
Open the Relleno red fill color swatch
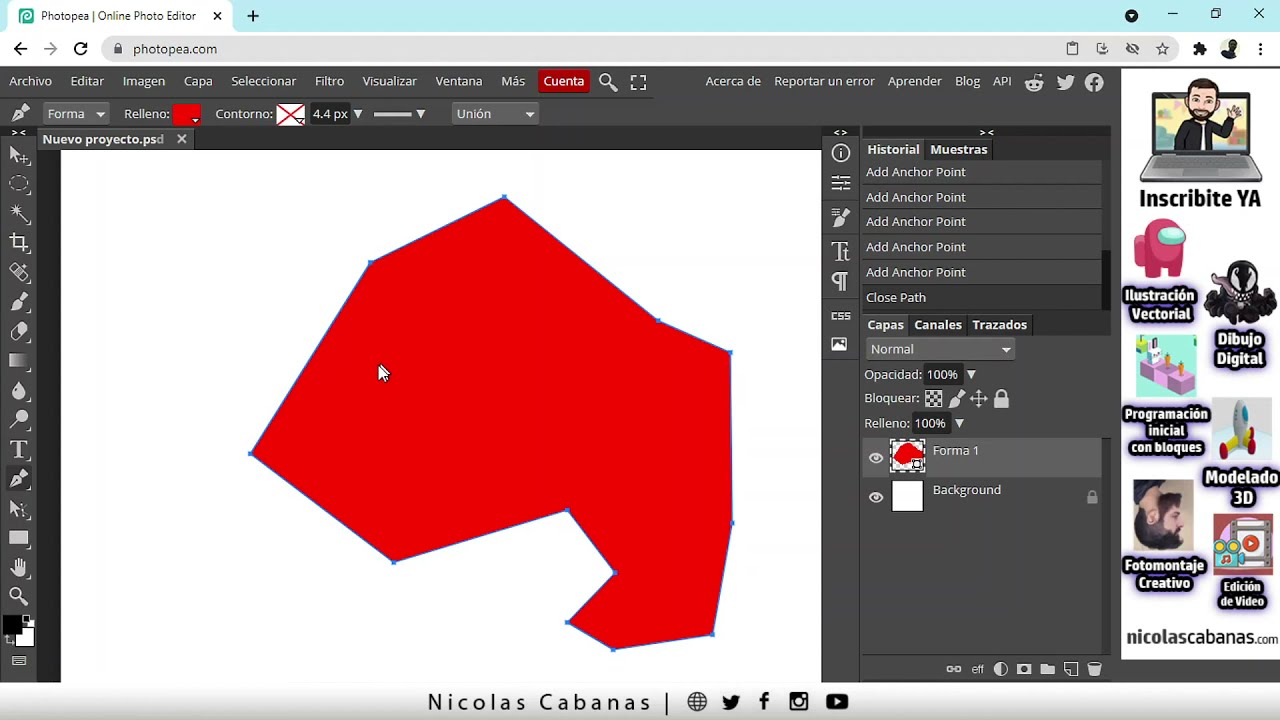[187, 114]
